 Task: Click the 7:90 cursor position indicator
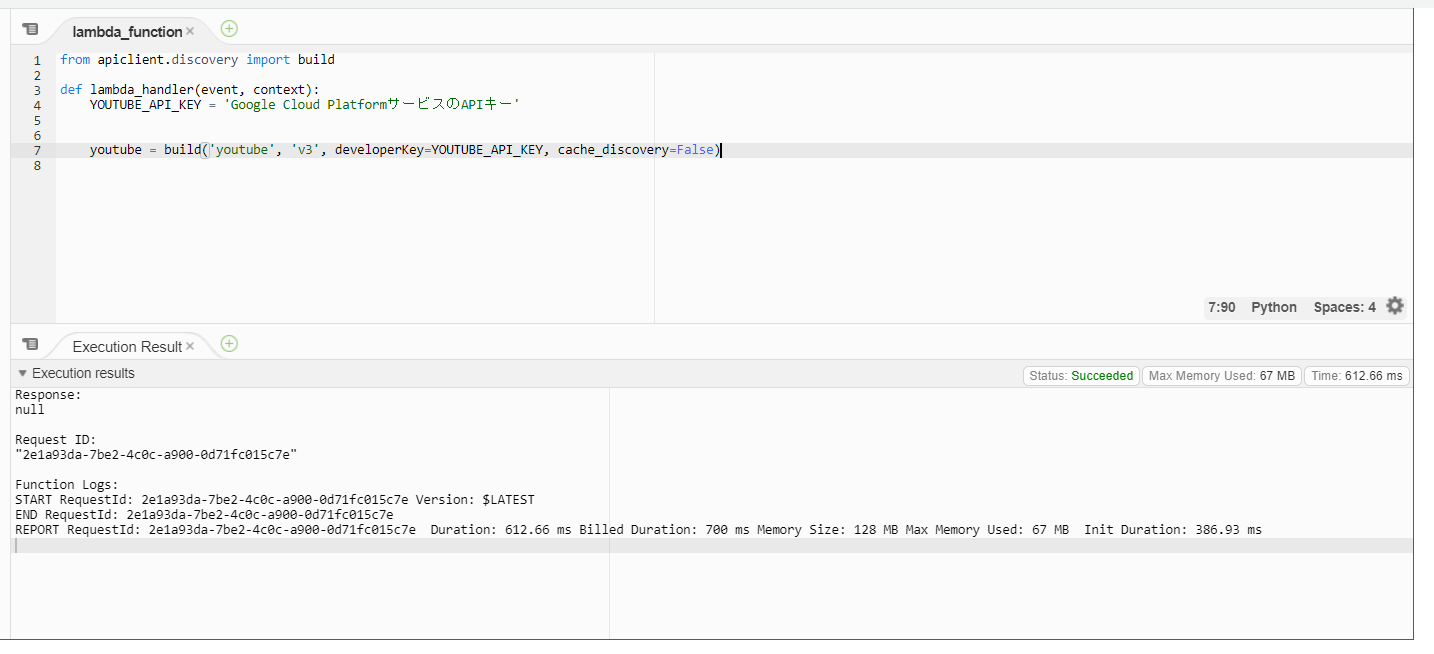point(1221,307)
